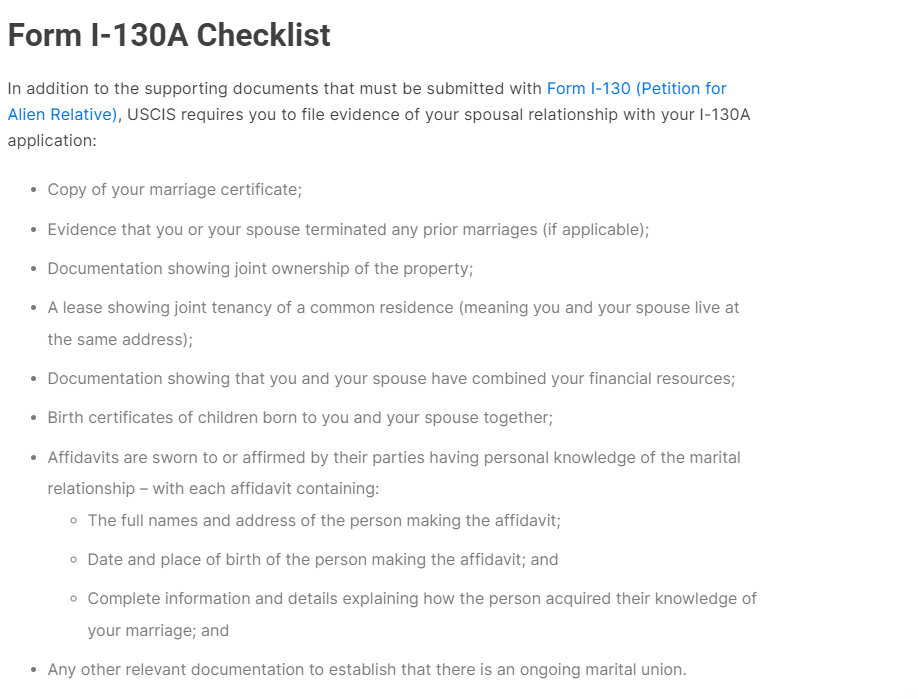Click the word 'USCIS' in the intro paragraph

151,114
